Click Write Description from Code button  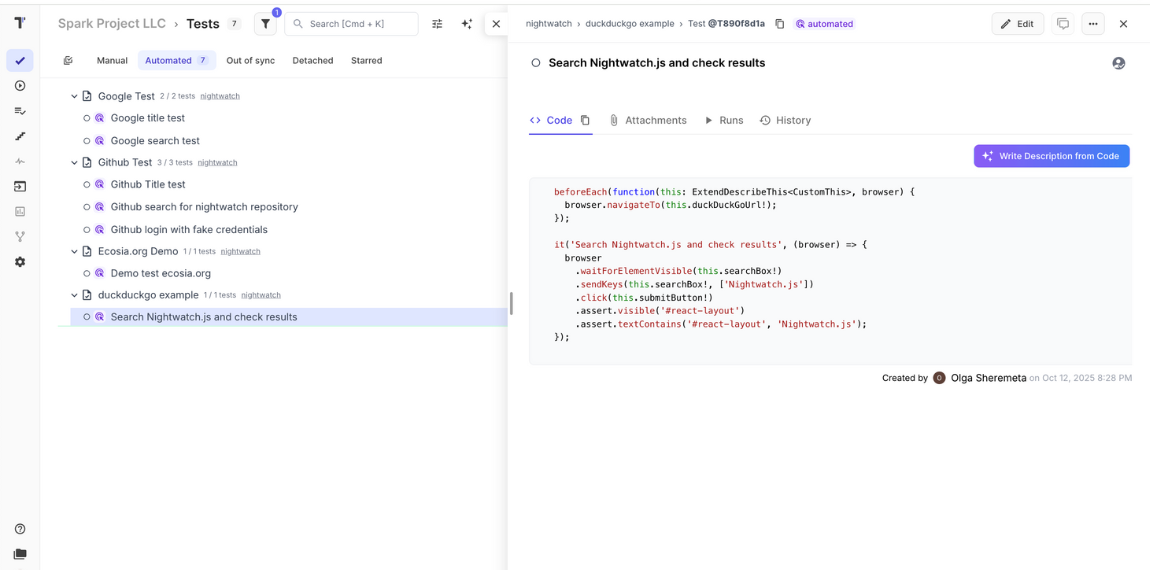coord(1051,156)
